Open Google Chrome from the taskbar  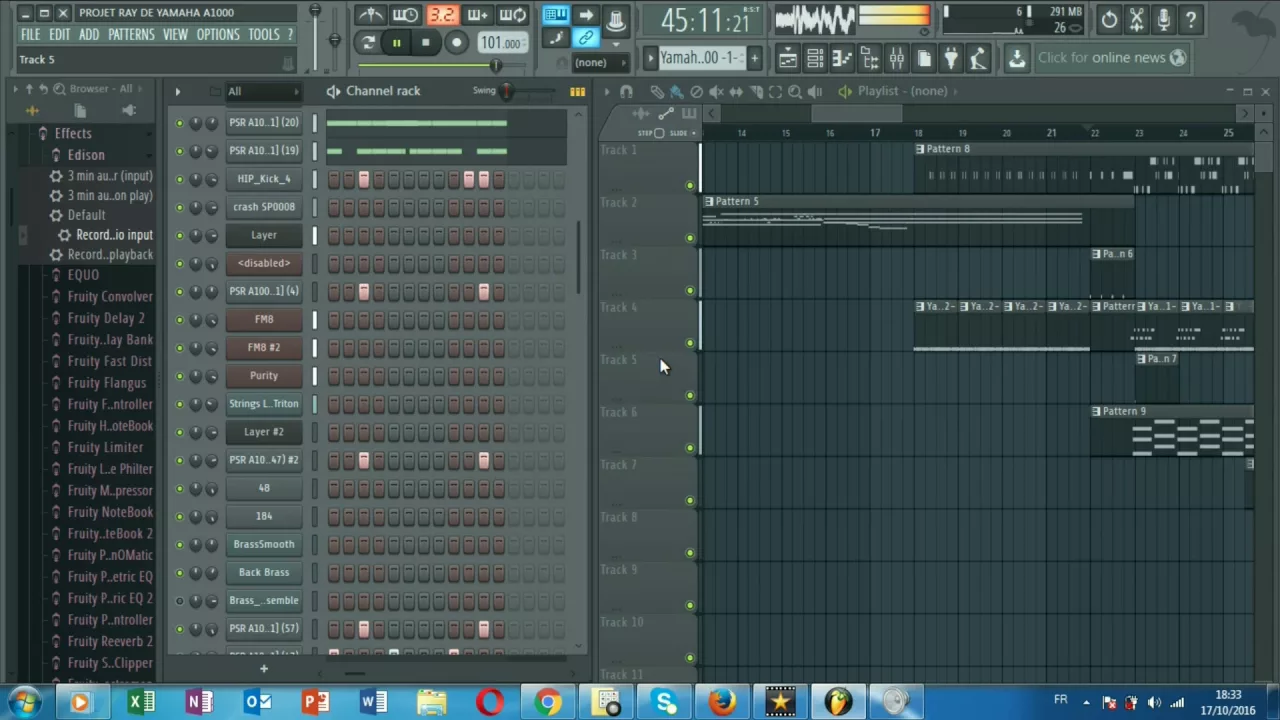click(x=547, y=702)
